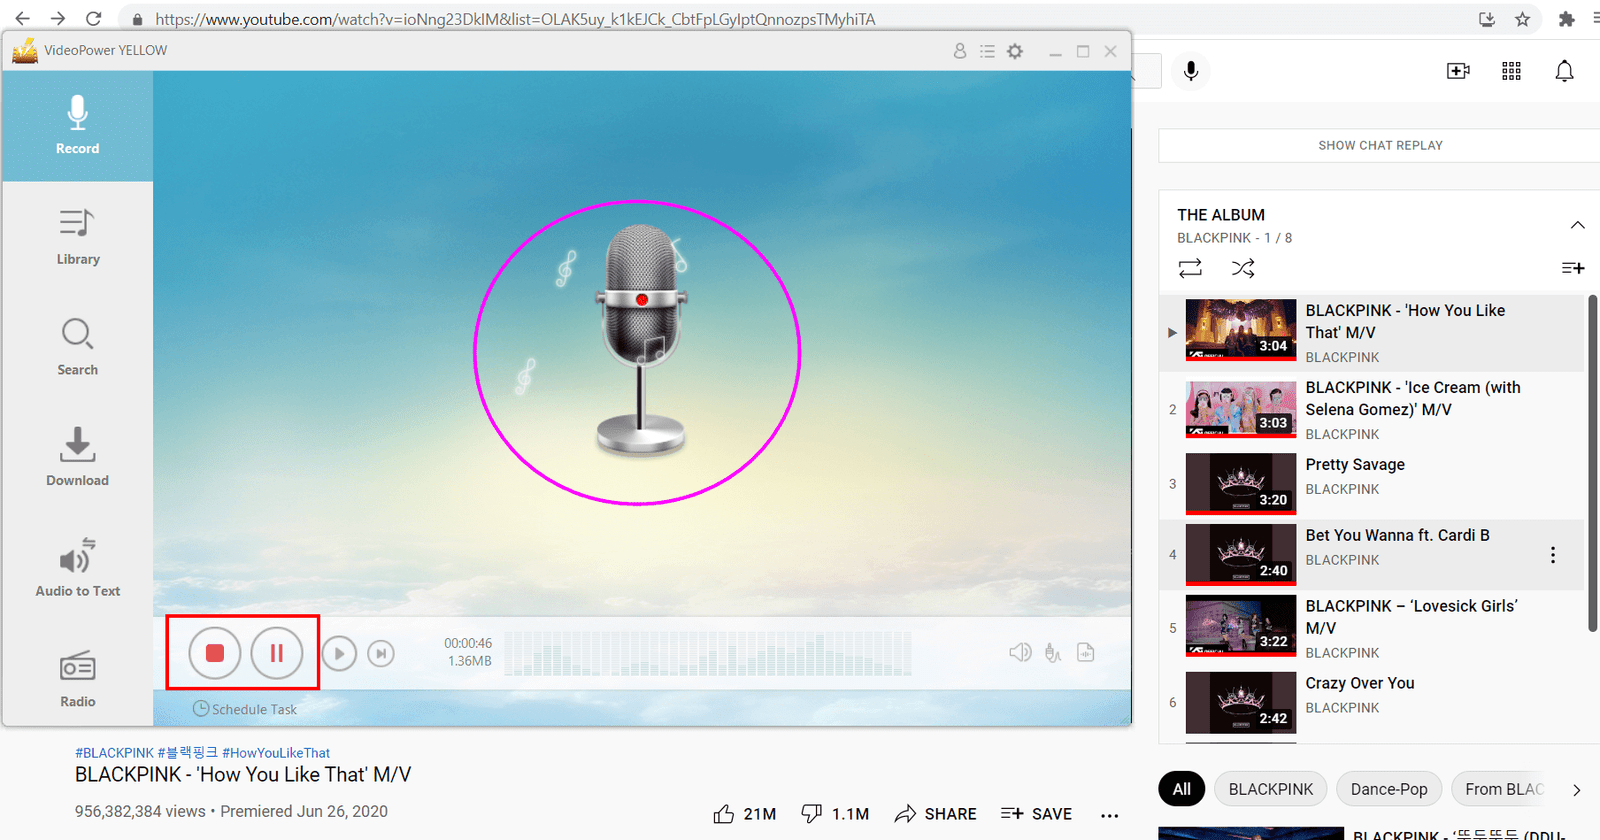The height and width of the screenshot is (840, 1600).
Task: Play Crazy Over You in playlist
Action: pos(1372,702)
